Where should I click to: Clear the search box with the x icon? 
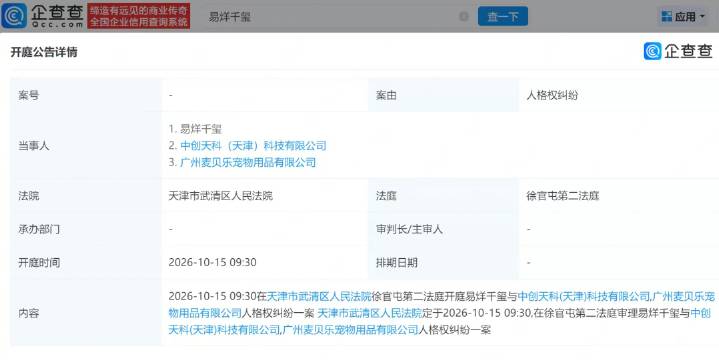coord(464,17)
